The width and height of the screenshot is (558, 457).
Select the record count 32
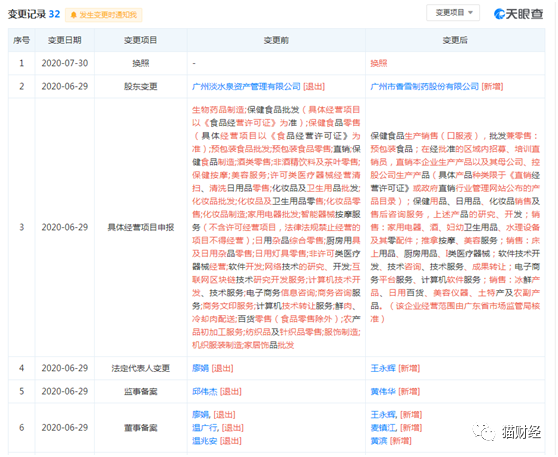coord(54,14)
